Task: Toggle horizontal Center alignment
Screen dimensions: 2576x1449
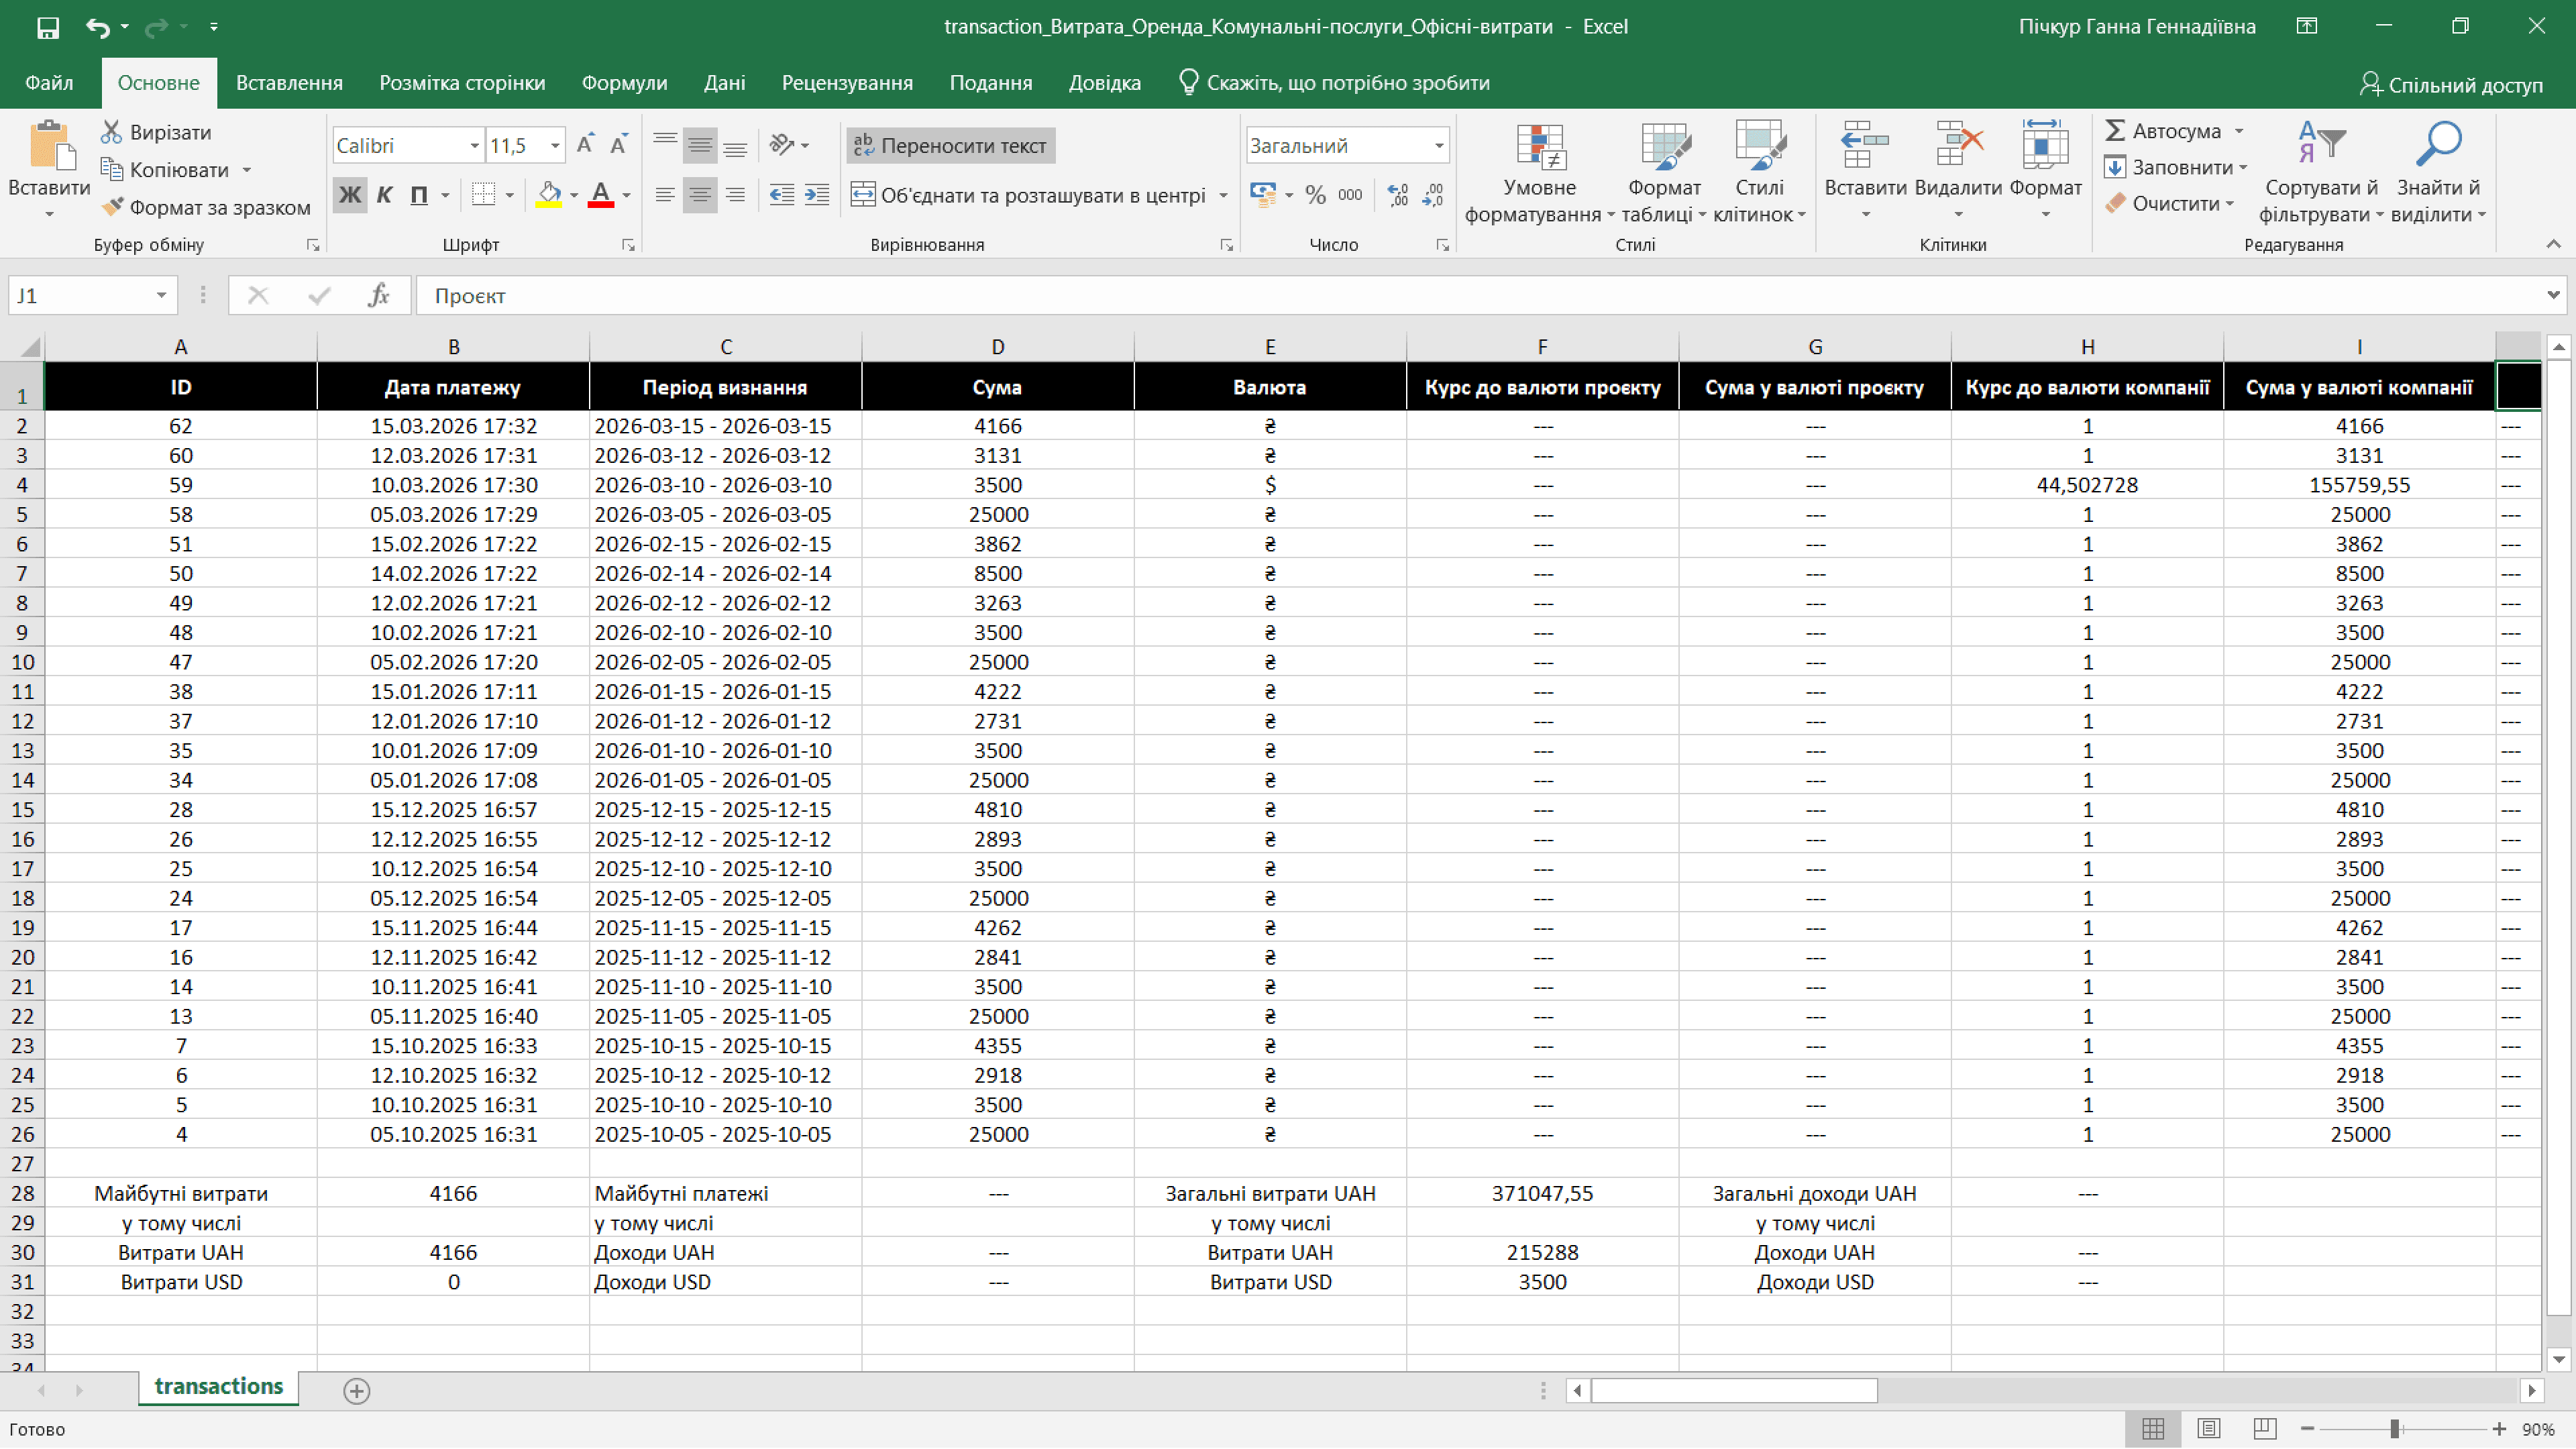Action: click(x=700, y=194)
